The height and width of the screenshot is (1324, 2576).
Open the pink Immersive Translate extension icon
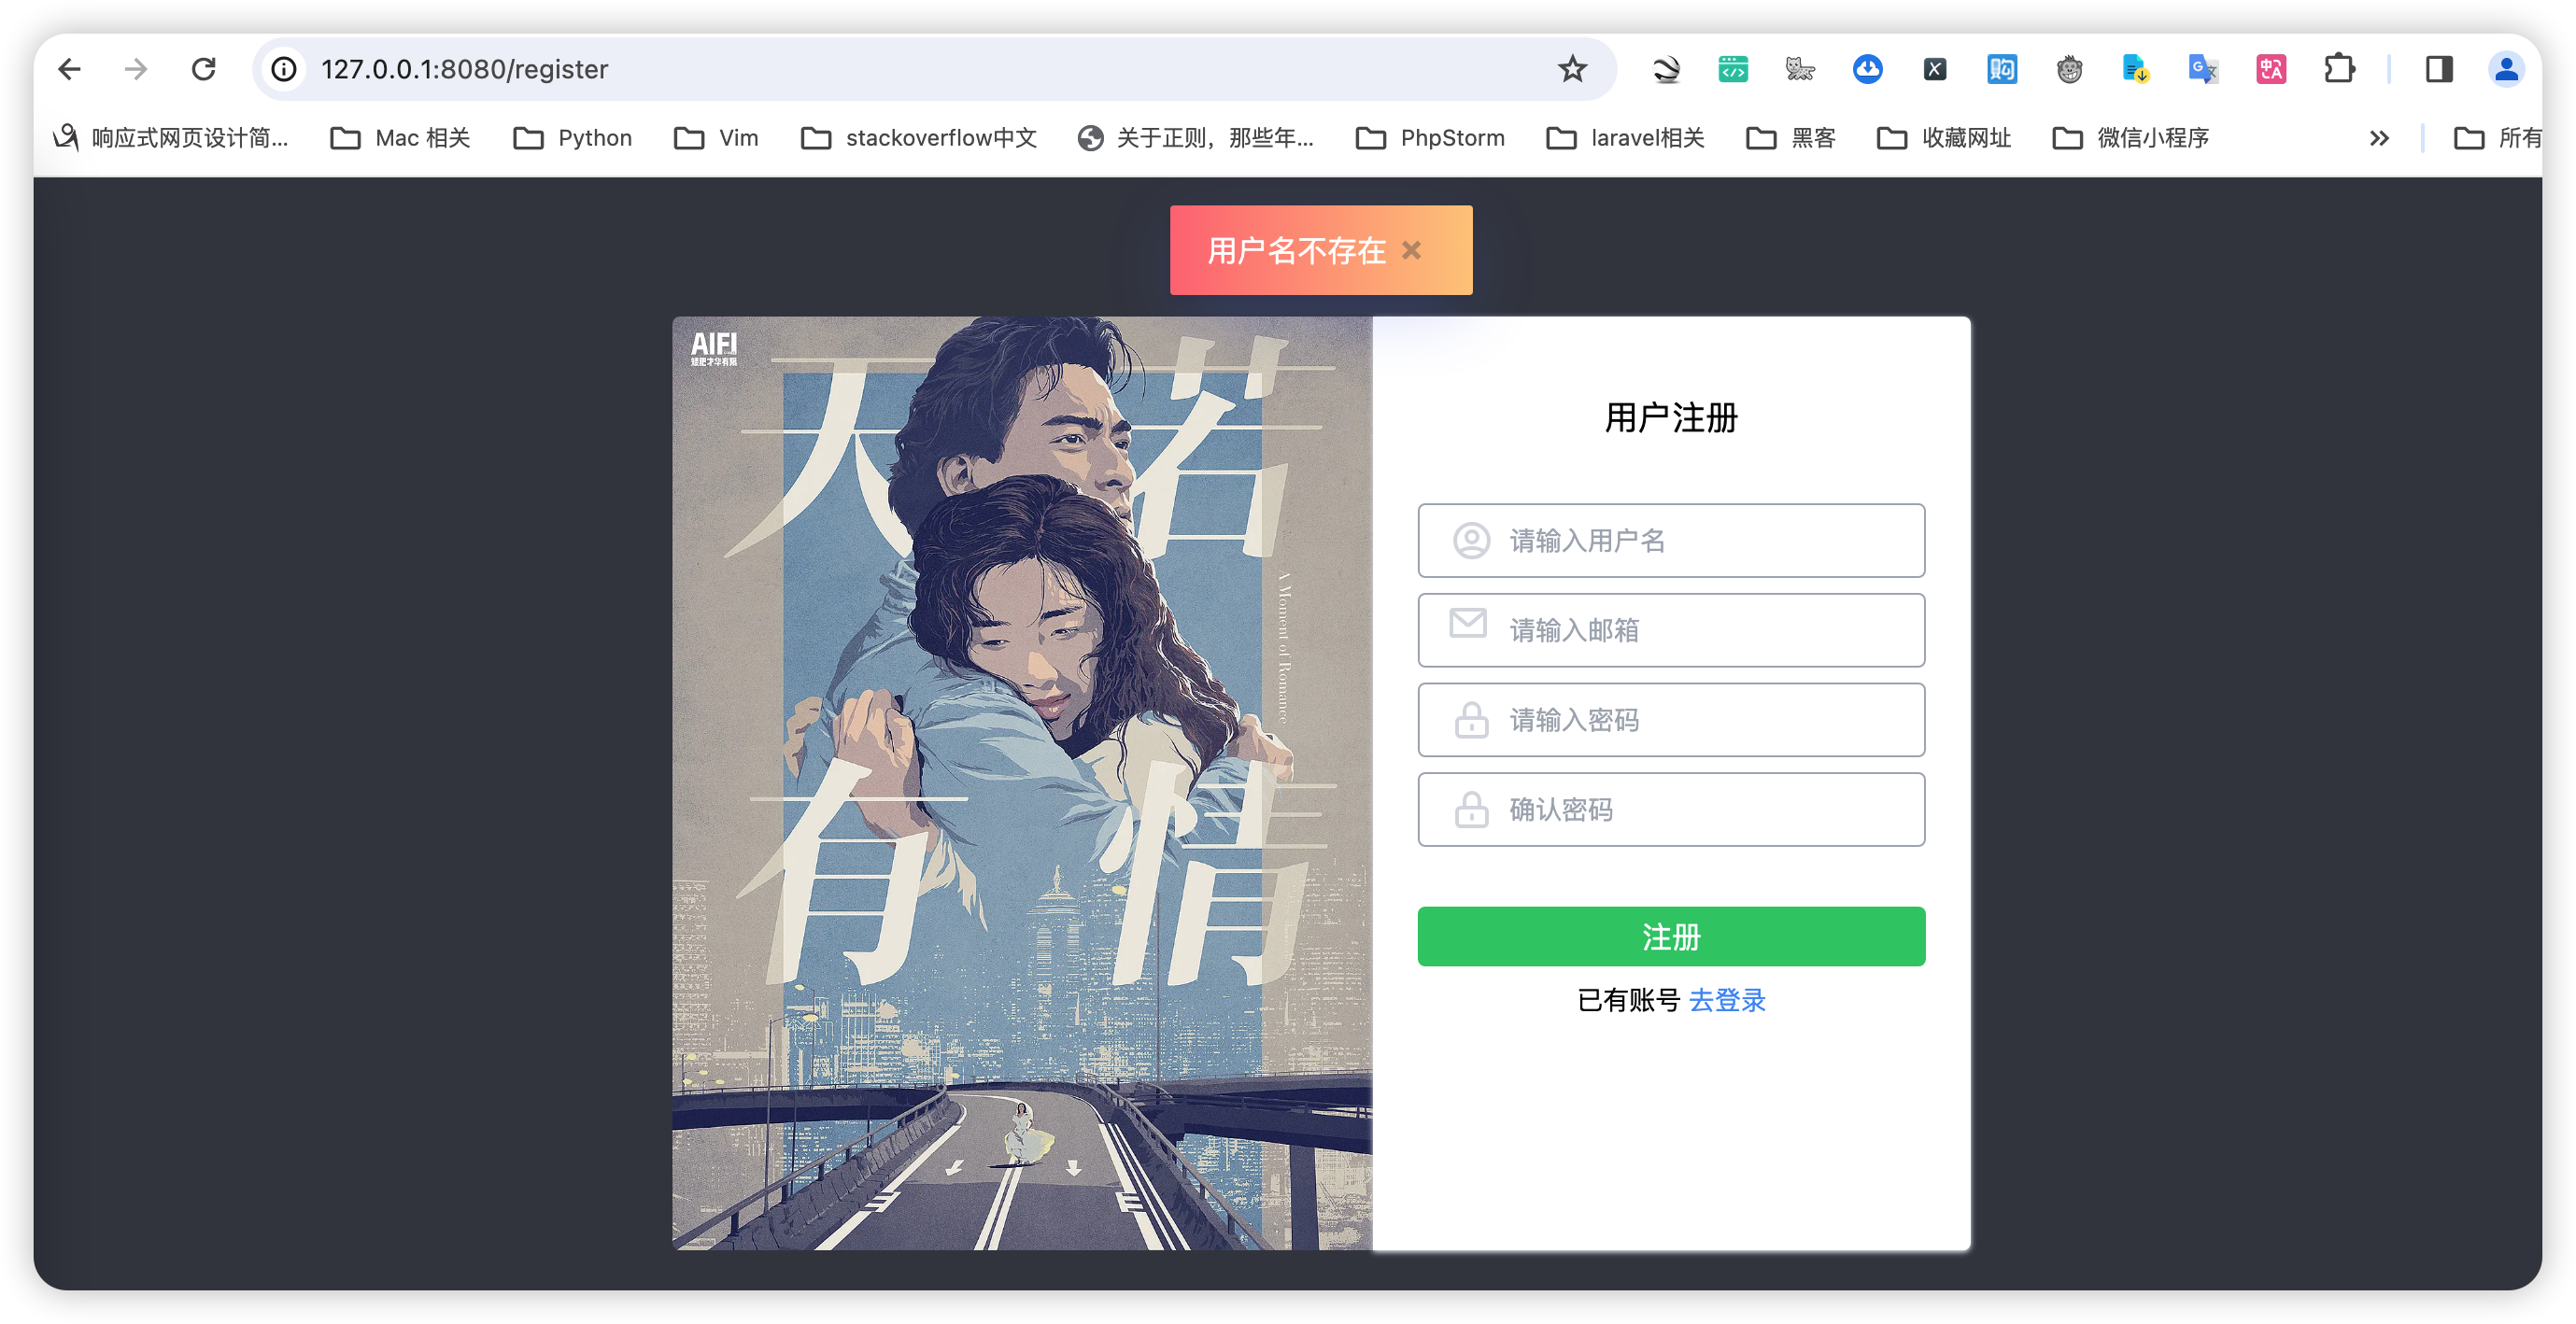pos(2270,68)
